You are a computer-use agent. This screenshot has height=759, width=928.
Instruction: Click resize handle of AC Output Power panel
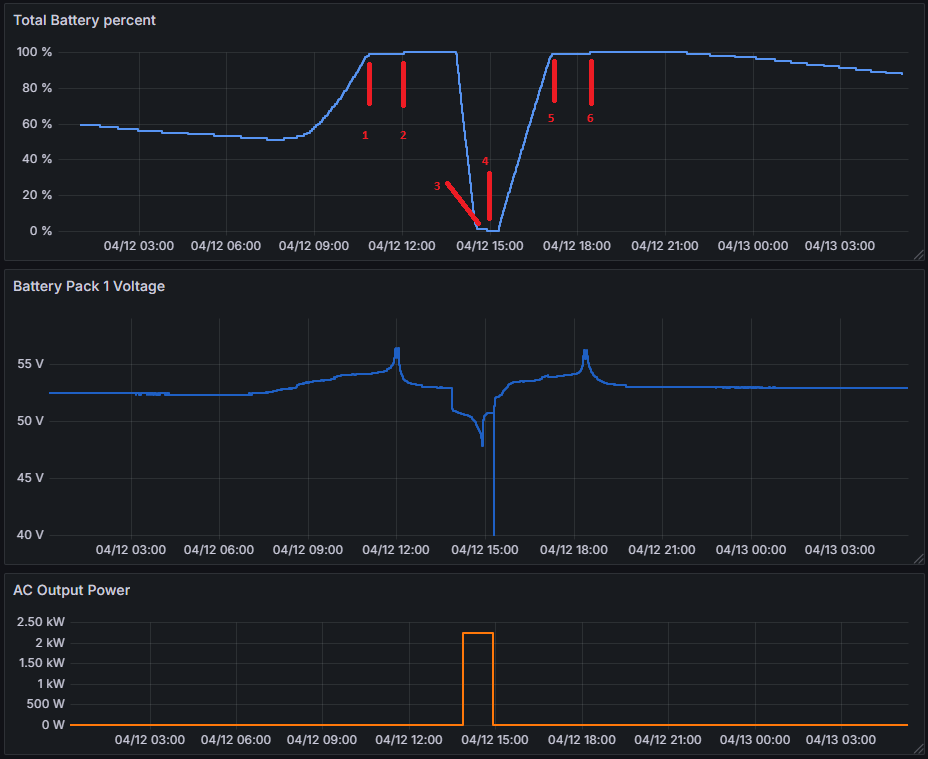click(x=919, y=749)
